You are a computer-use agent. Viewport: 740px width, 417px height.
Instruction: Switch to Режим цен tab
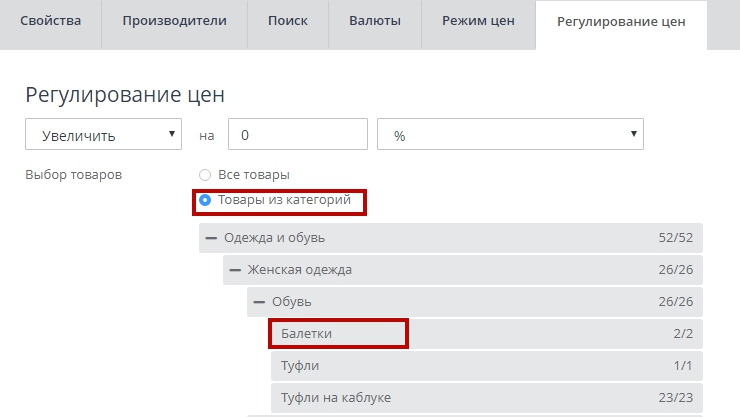[476, 22]
